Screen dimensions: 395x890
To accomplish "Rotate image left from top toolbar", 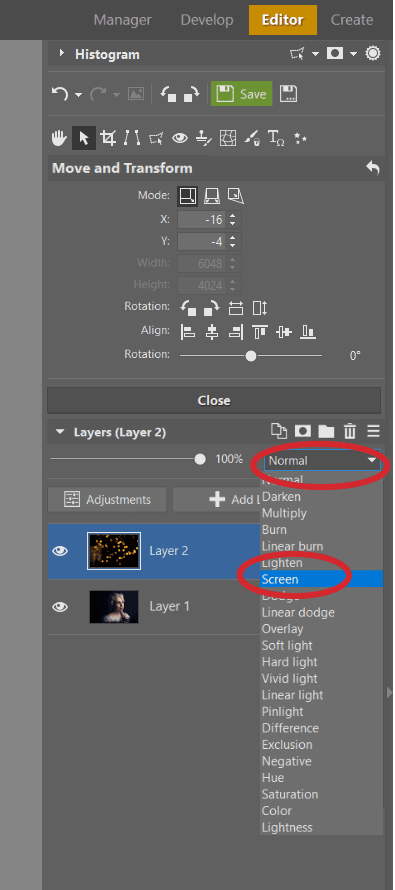I will click(x=169, y=94).
